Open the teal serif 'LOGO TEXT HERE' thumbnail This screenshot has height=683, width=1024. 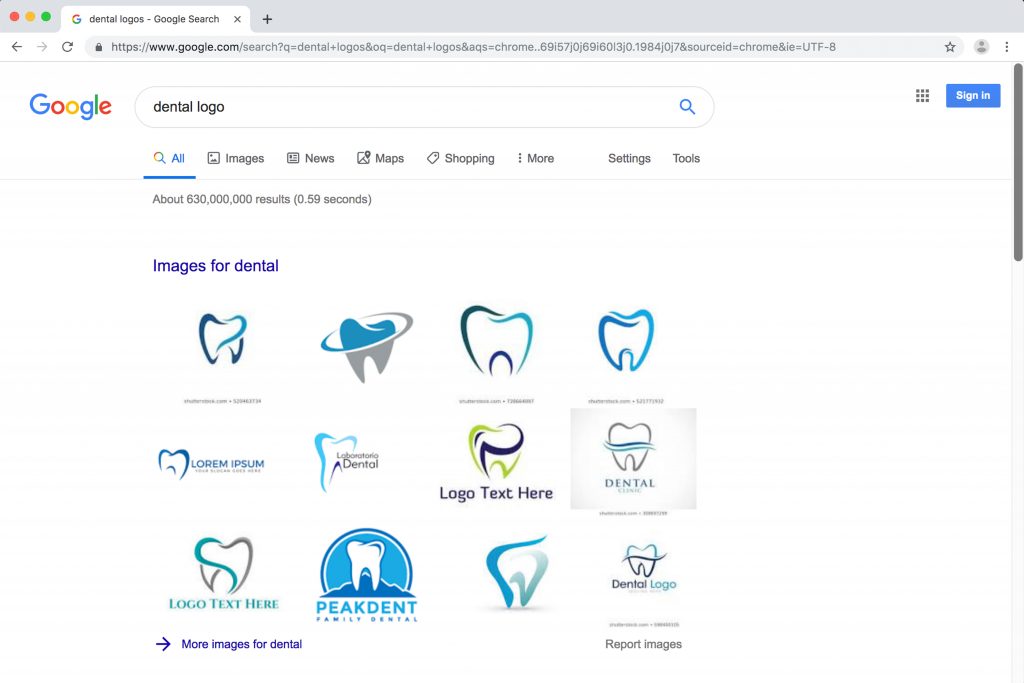pos(224,573)
